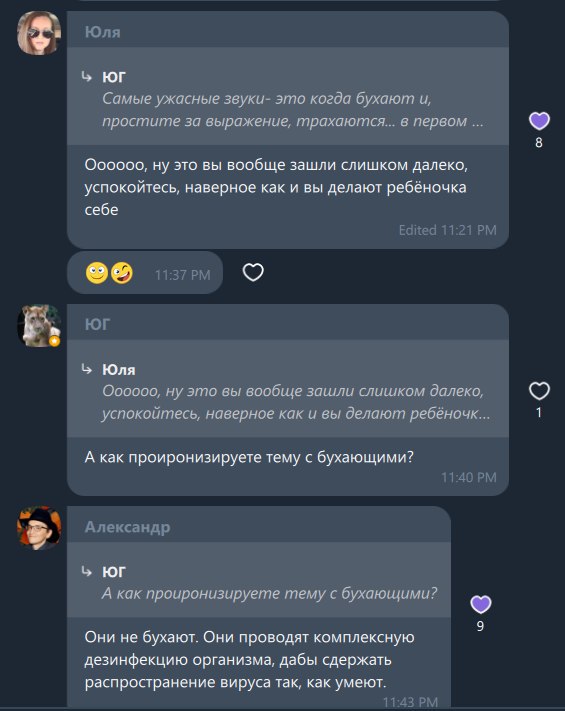This screenshot has height=711, width=565.
Task: Click reply arrow icon in Александр's message
Action: (x=87, y=571)
